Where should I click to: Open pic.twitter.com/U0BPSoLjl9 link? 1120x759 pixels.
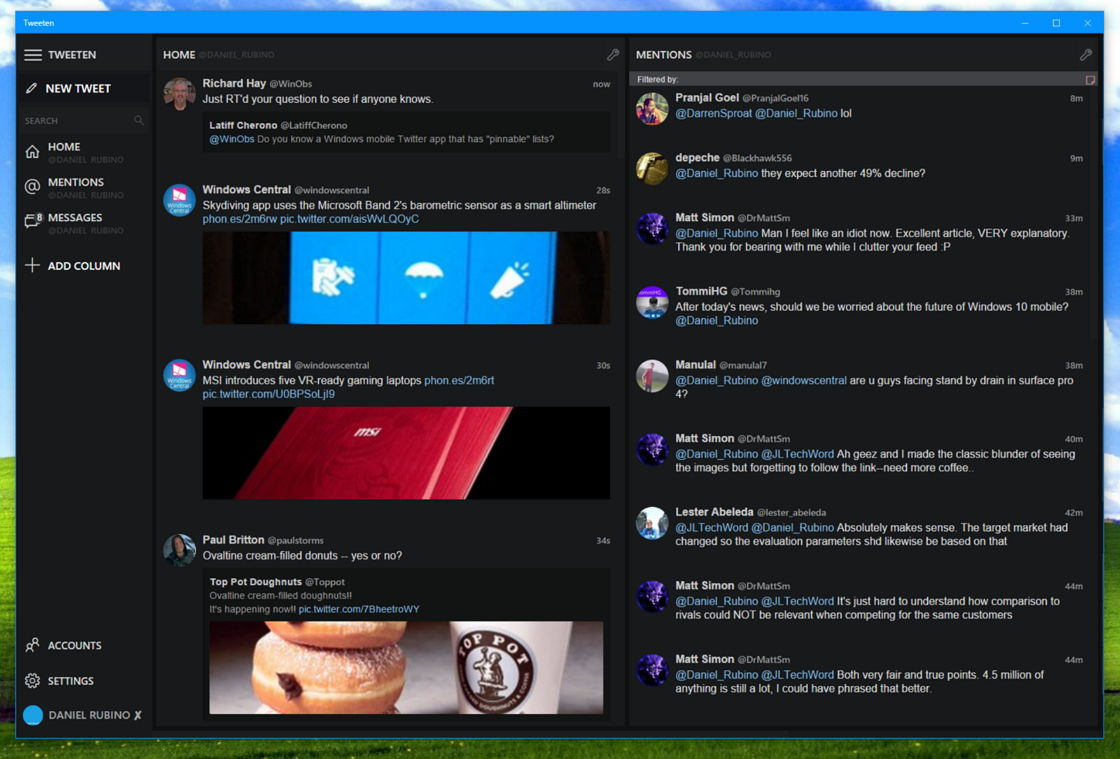(x=269, y=394)
